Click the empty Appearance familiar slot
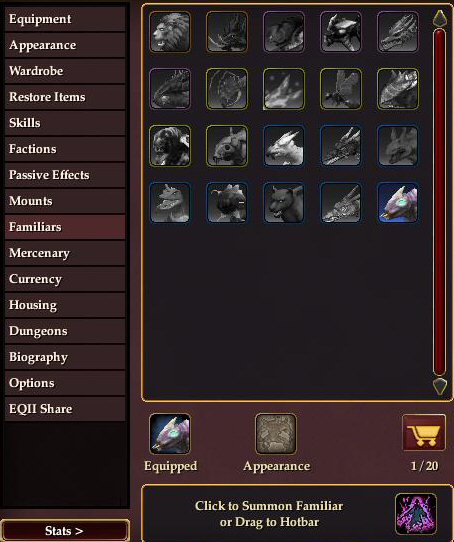This screenshot has height=542, width=454. [x=276, y=434]
